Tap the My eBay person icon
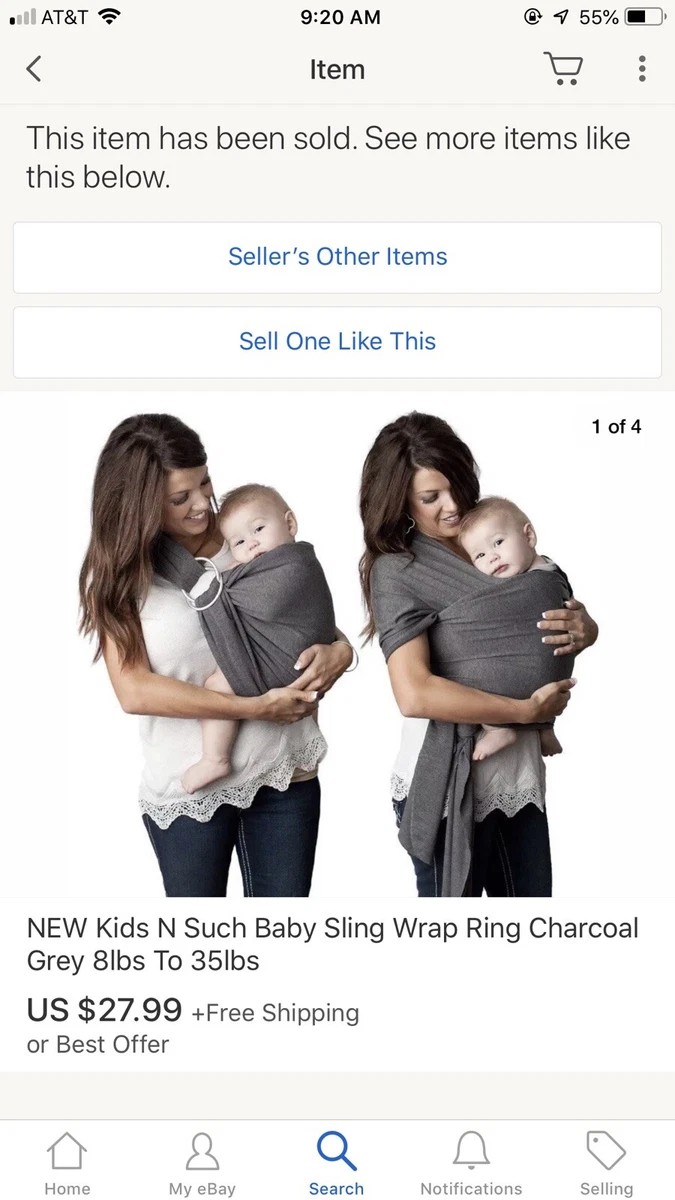 202,1151
